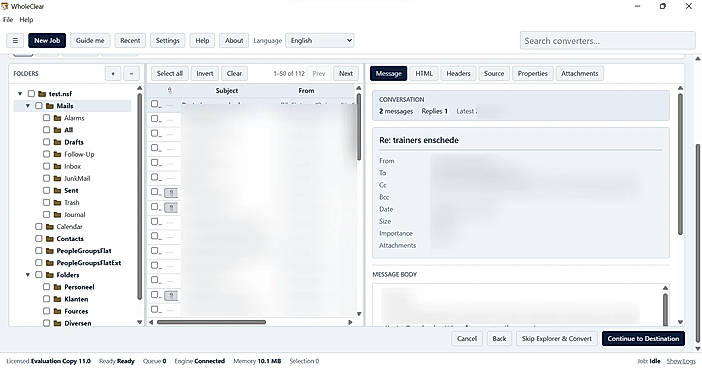This screenshot has height=368, width=702.
Task: Open the Help menu in menu bar
Action: pyautogui.click(x=26, y=20)
